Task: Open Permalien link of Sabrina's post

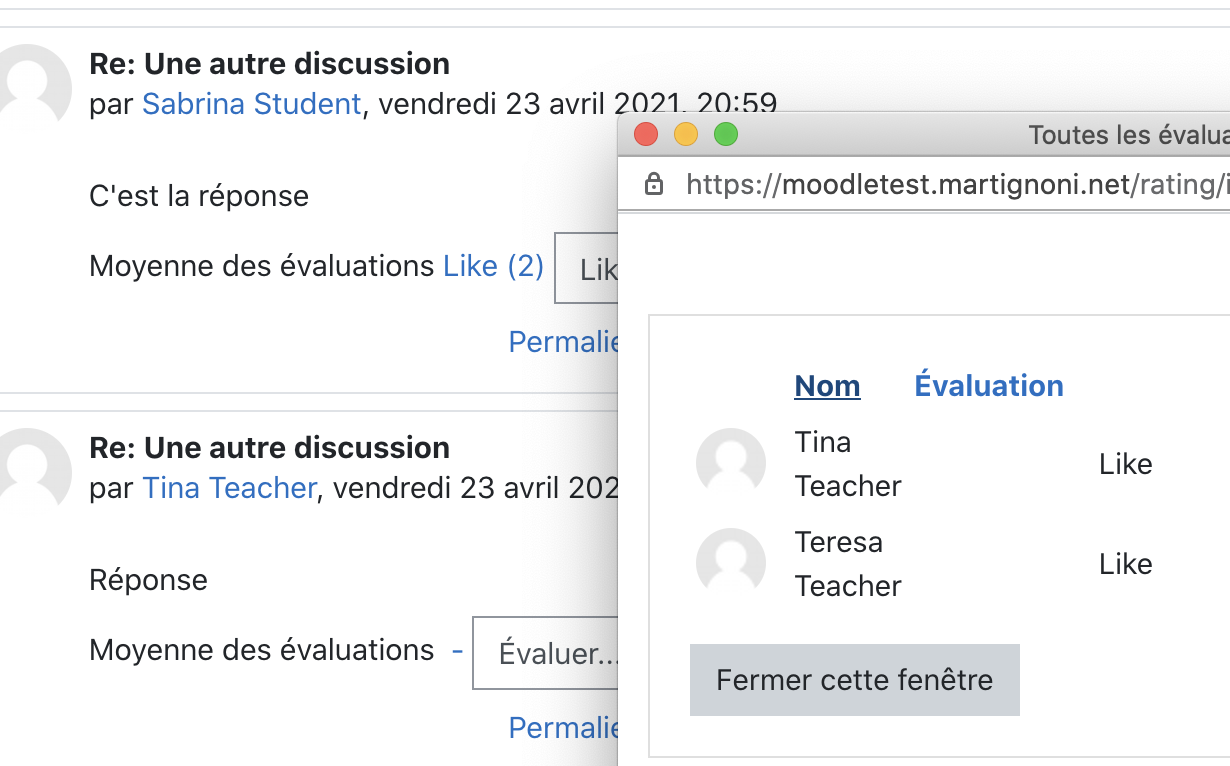Action: tap(564, 342)
